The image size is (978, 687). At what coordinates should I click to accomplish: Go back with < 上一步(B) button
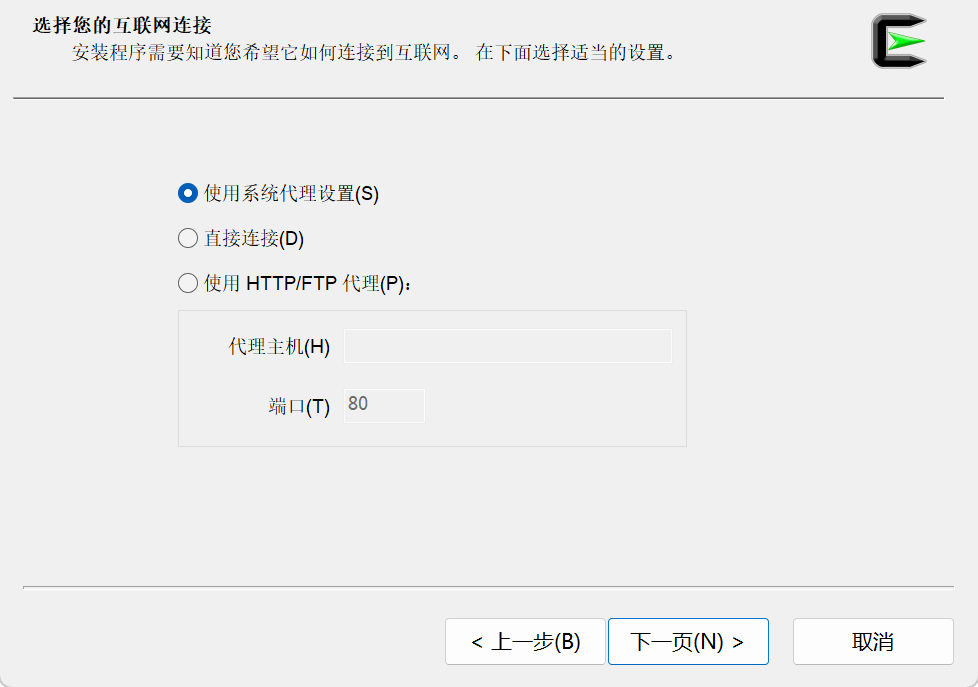tap(525, 641)
